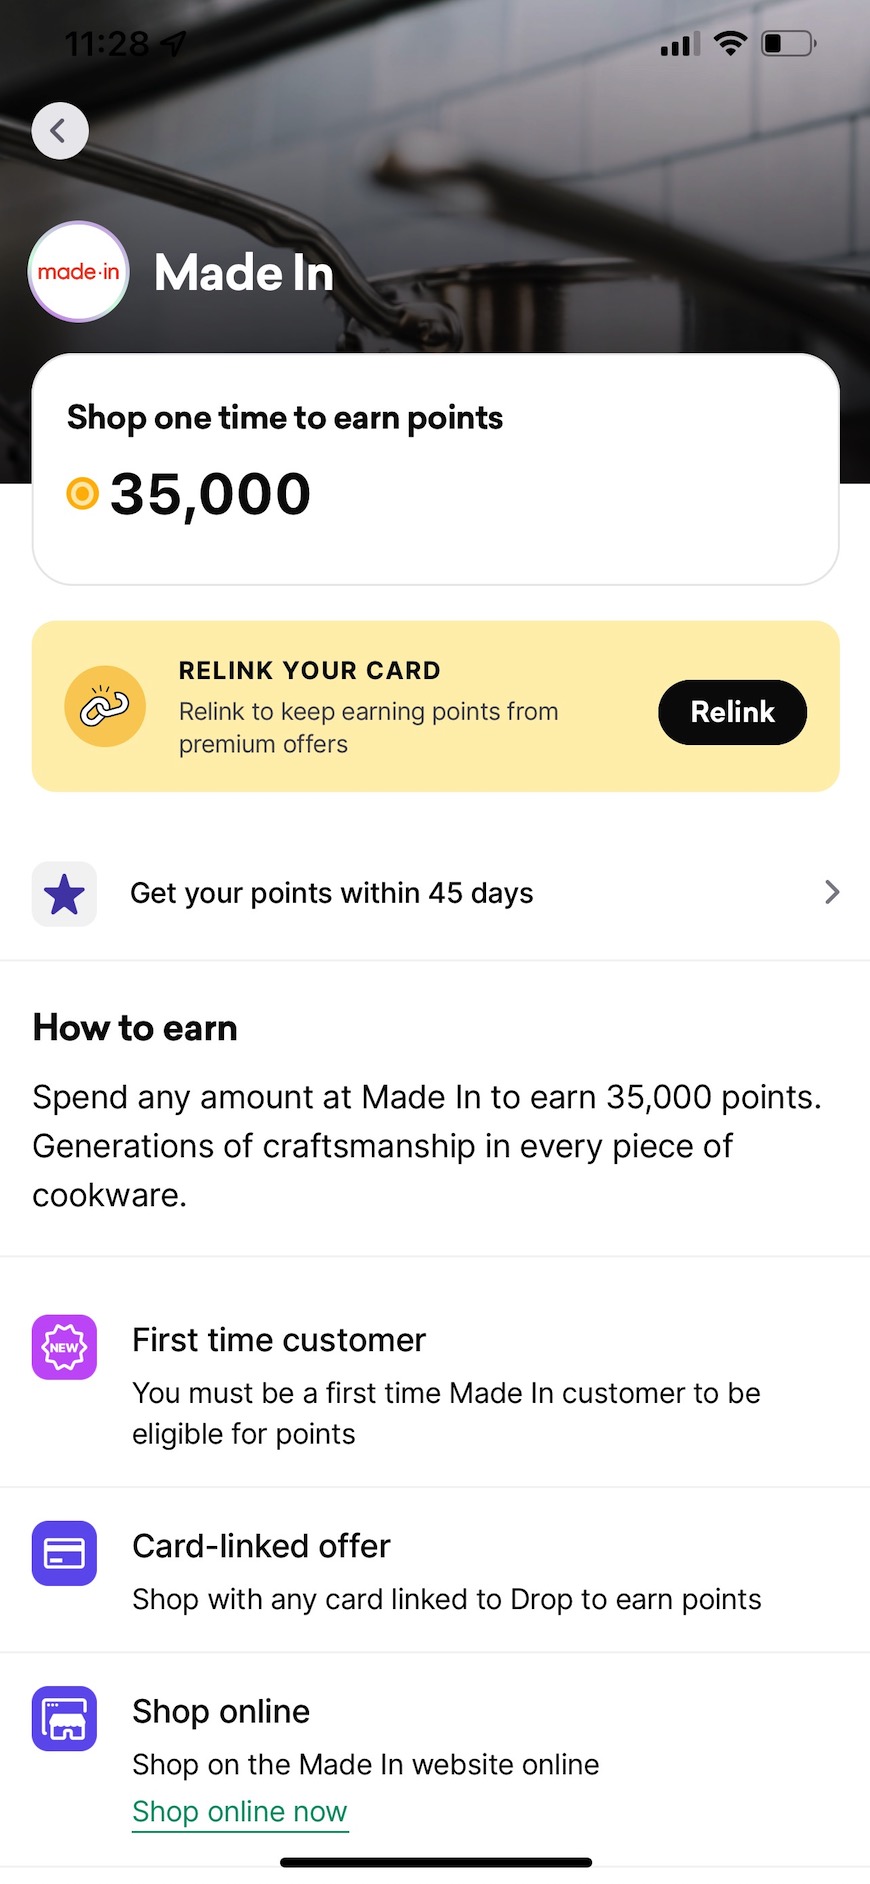Tap the yellow Relink Your Card banner
The width and height of the screenshot is (870, 1884).
(x=400, y=707)
